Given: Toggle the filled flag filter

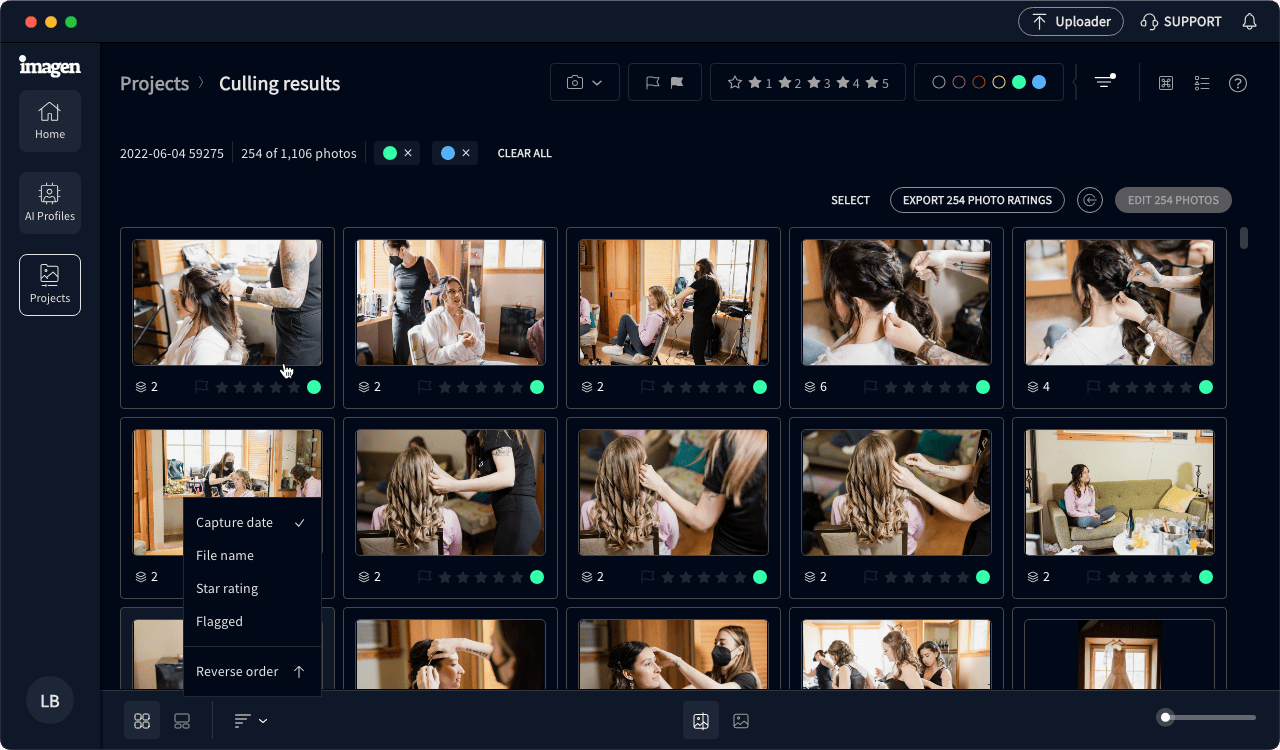Looking at the screenshot, I should (x=677, y=83).
